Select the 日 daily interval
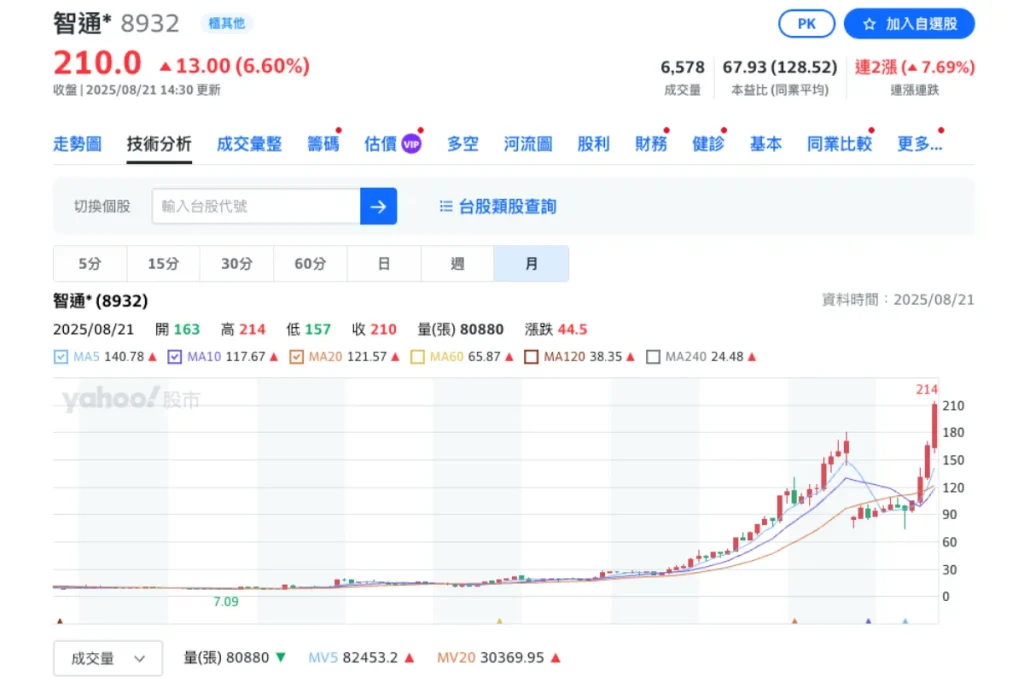The height and width of the screenshot is (683, 1024). click(384, 264)
